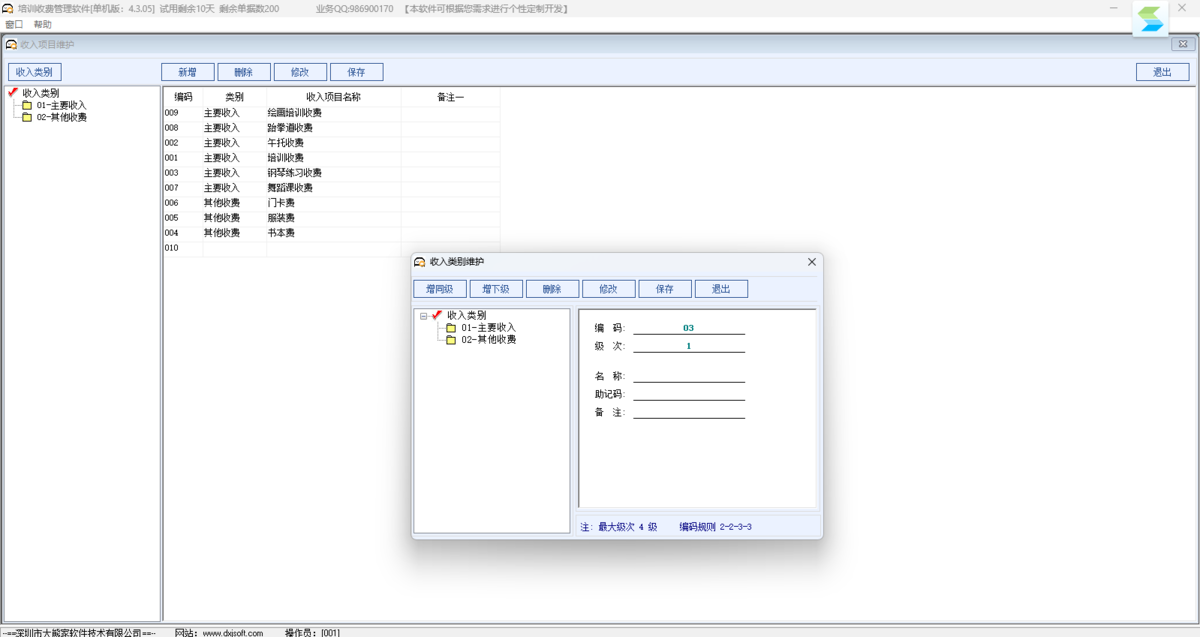The image size is (1200, 637).
Task: Click the 编码规则 2-2-3-3 note in the dialog
Action: click(715, 526)
